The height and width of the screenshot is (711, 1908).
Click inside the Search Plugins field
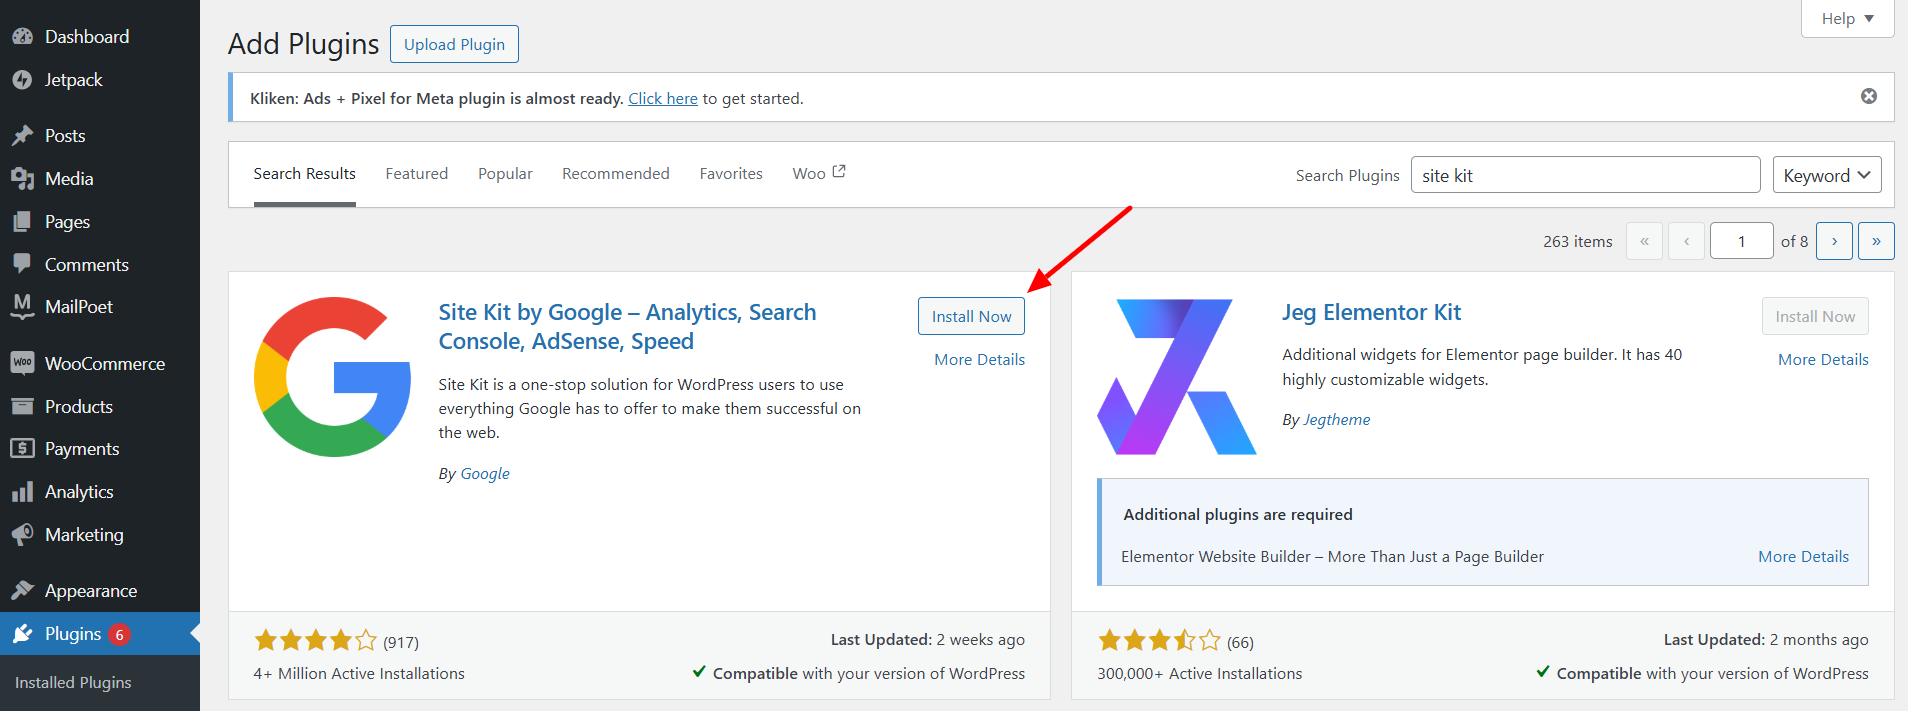pyautogui.click(x=1584, y=174)
